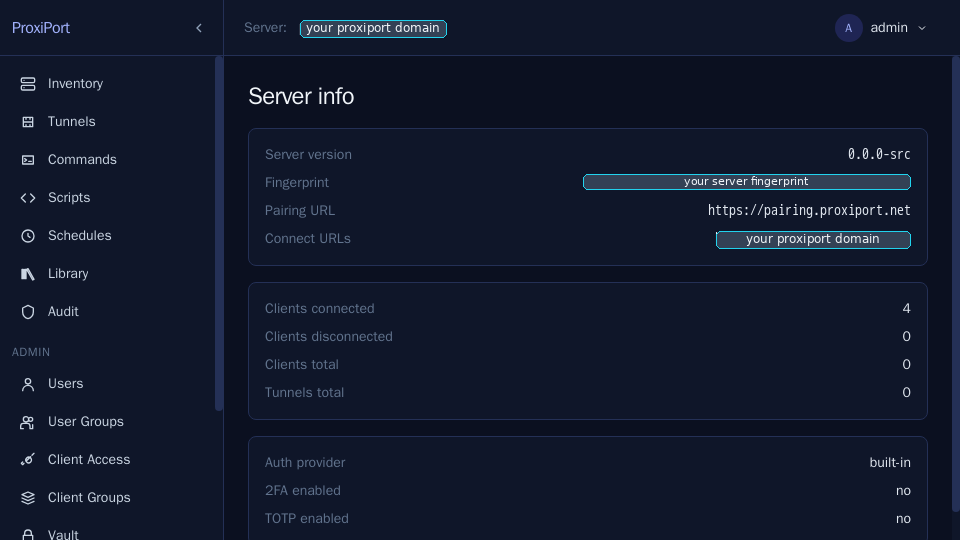Click the sidebar vertical scrollbar
Viewport: 960px width, 540px height.
(219, 233)
